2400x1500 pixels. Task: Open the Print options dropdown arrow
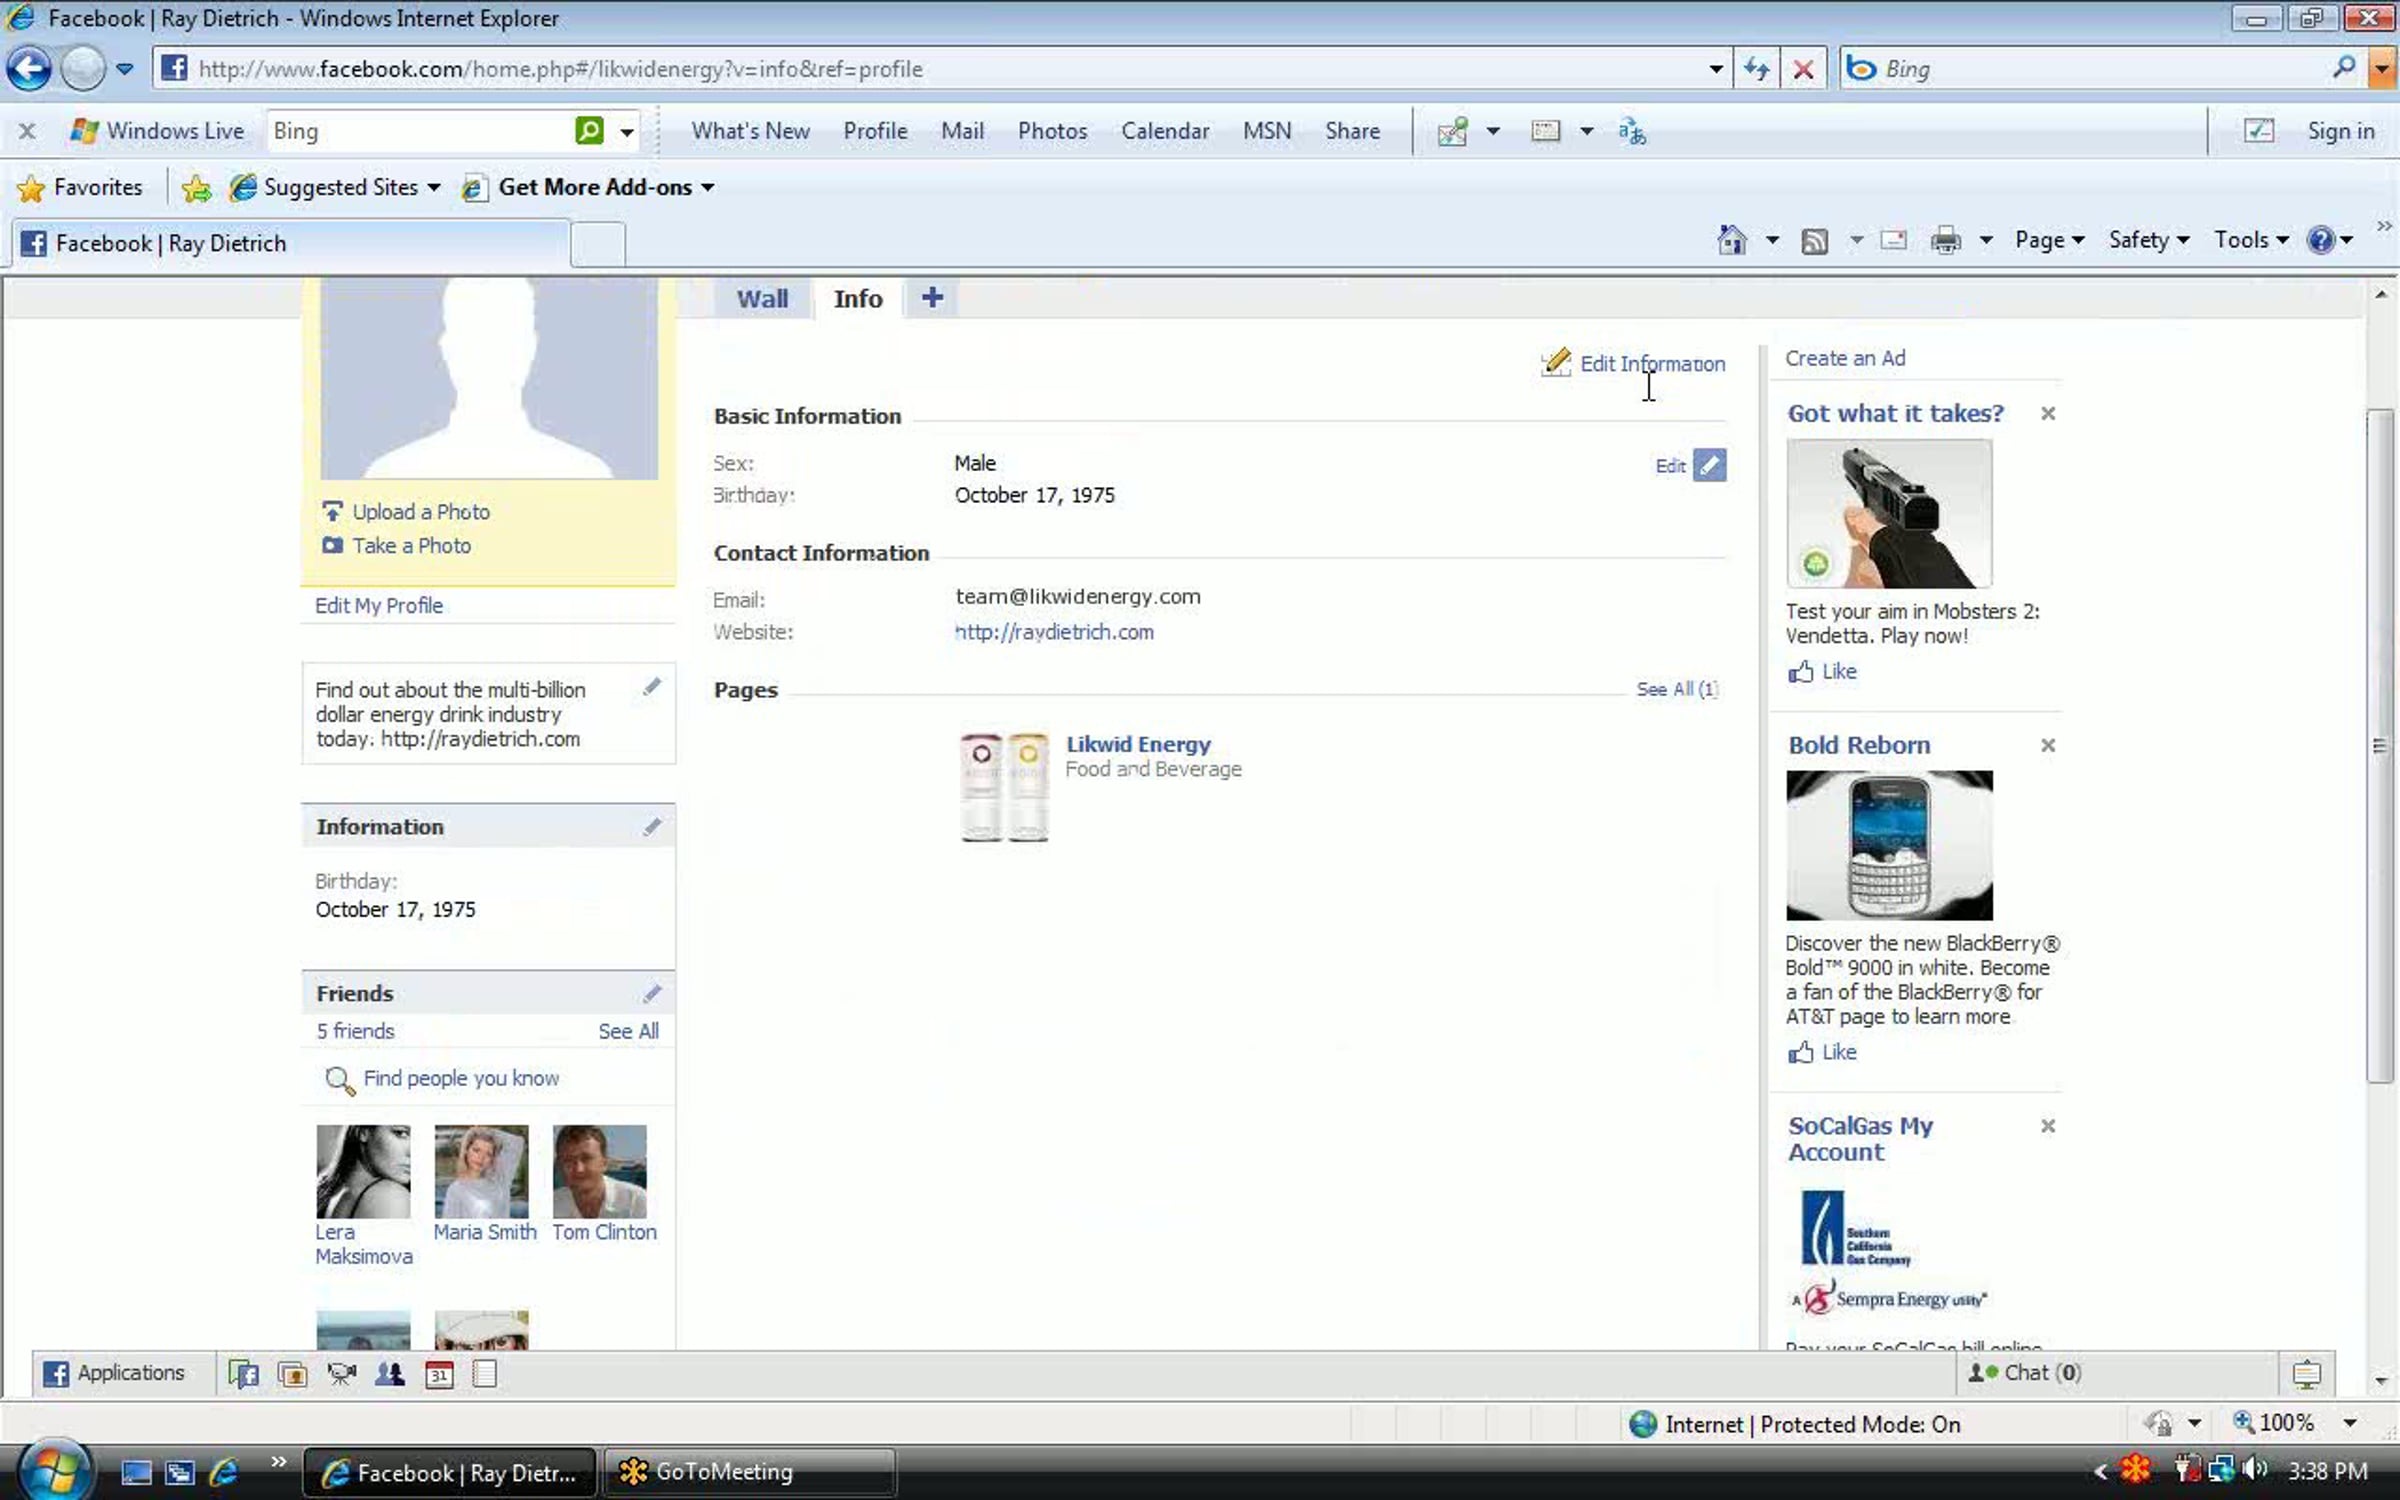(x=1986, y=240)
